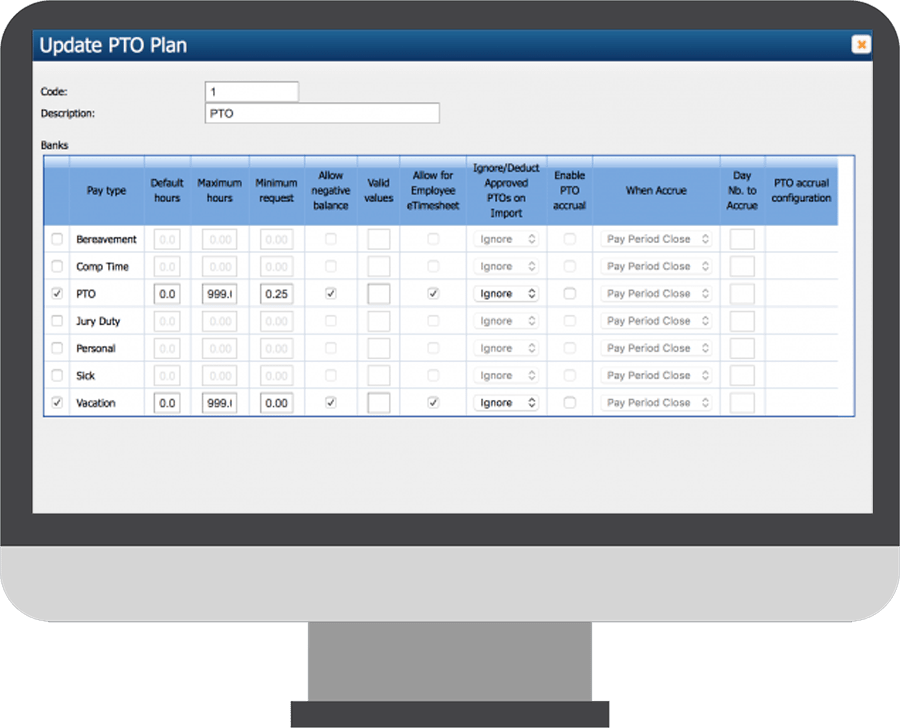The height and width of the screenshot is (728, 900).
Task: Edit the Description field showing PTO
Action: (x=320, y=113)
